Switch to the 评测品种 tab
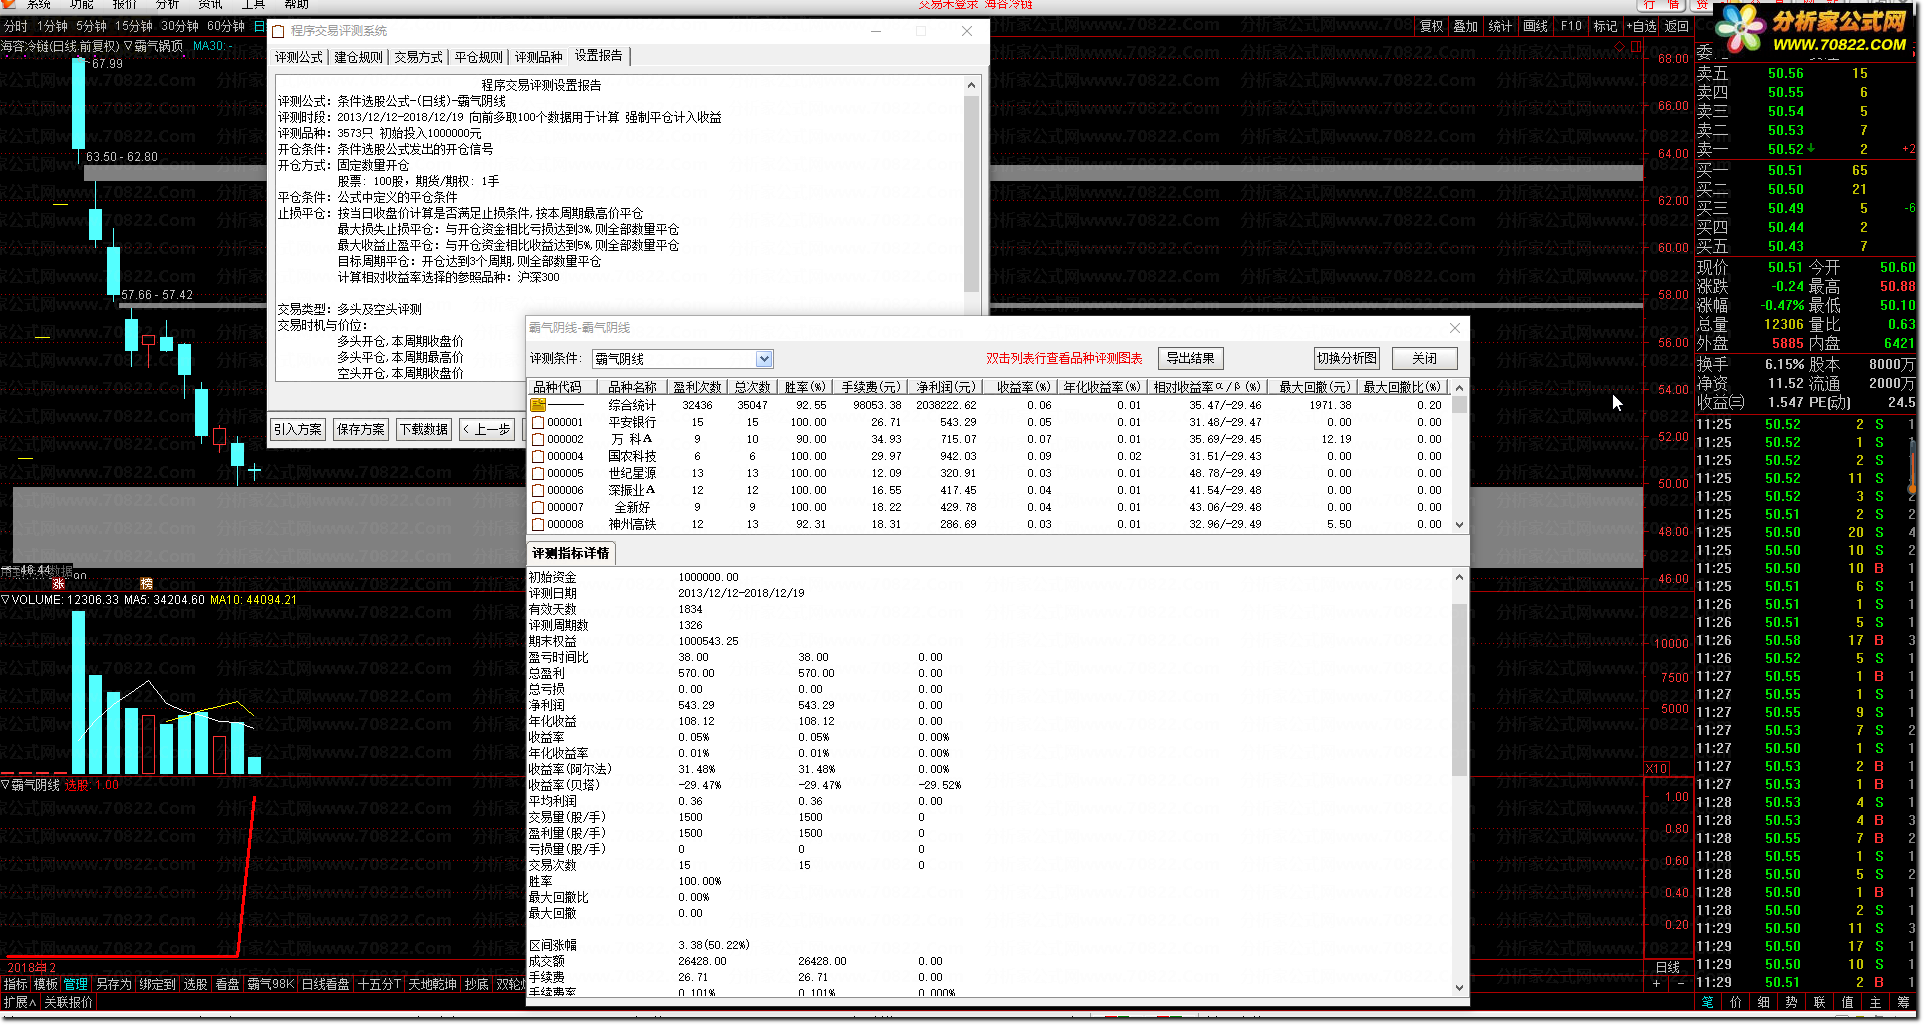Screen dimensions: 1925x1025 tap(538, 58)
